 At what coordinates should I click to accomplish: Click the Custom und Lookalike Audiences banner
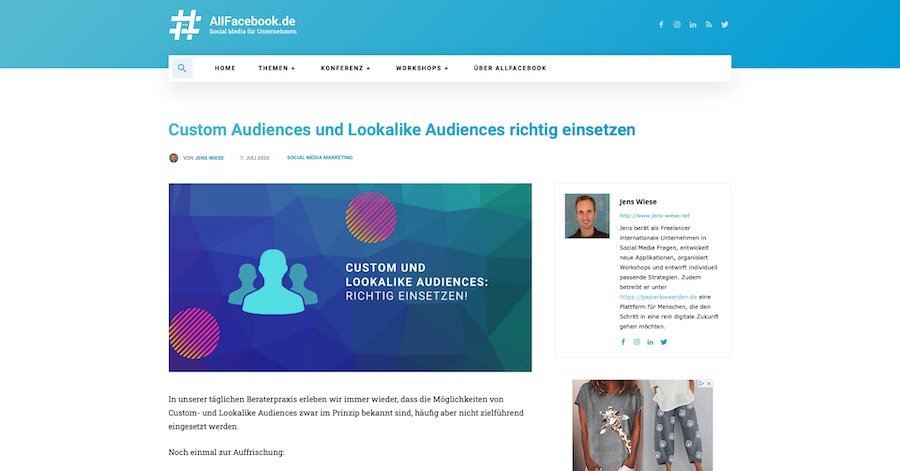click(350, 278)
